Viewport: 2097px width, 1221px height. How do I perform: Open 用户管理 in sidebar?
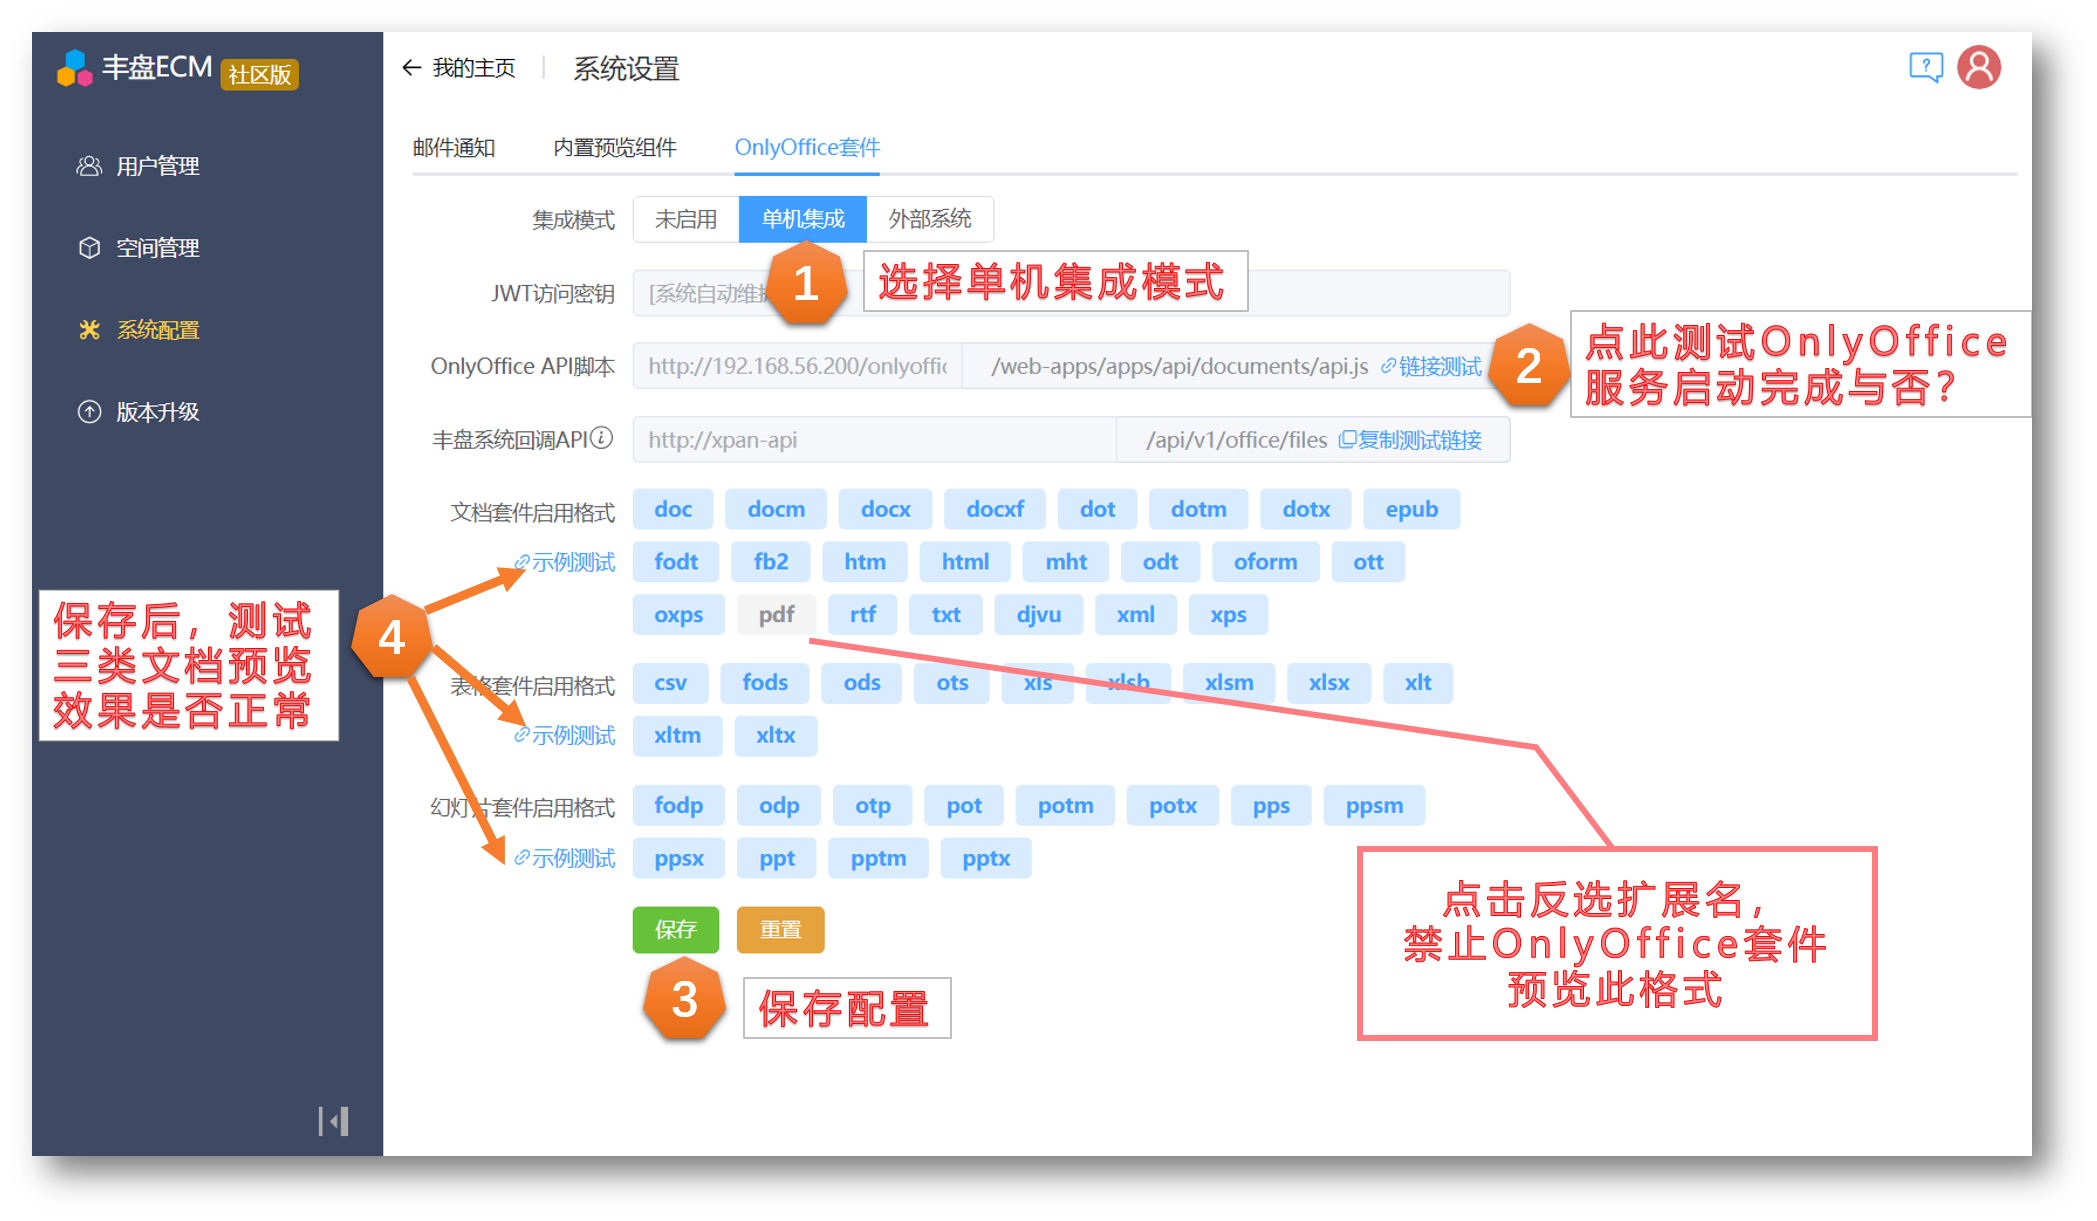[x=138, y=166]
